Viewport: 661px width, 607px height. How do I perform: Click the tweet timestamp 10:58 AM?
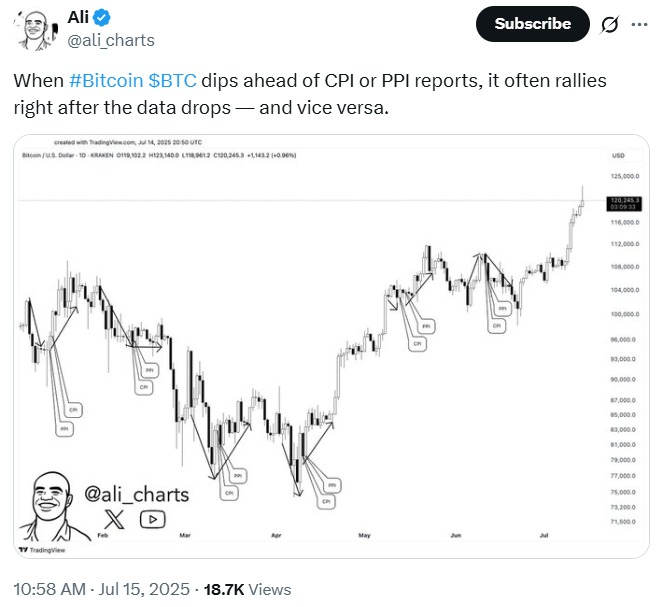coord(49,589)
